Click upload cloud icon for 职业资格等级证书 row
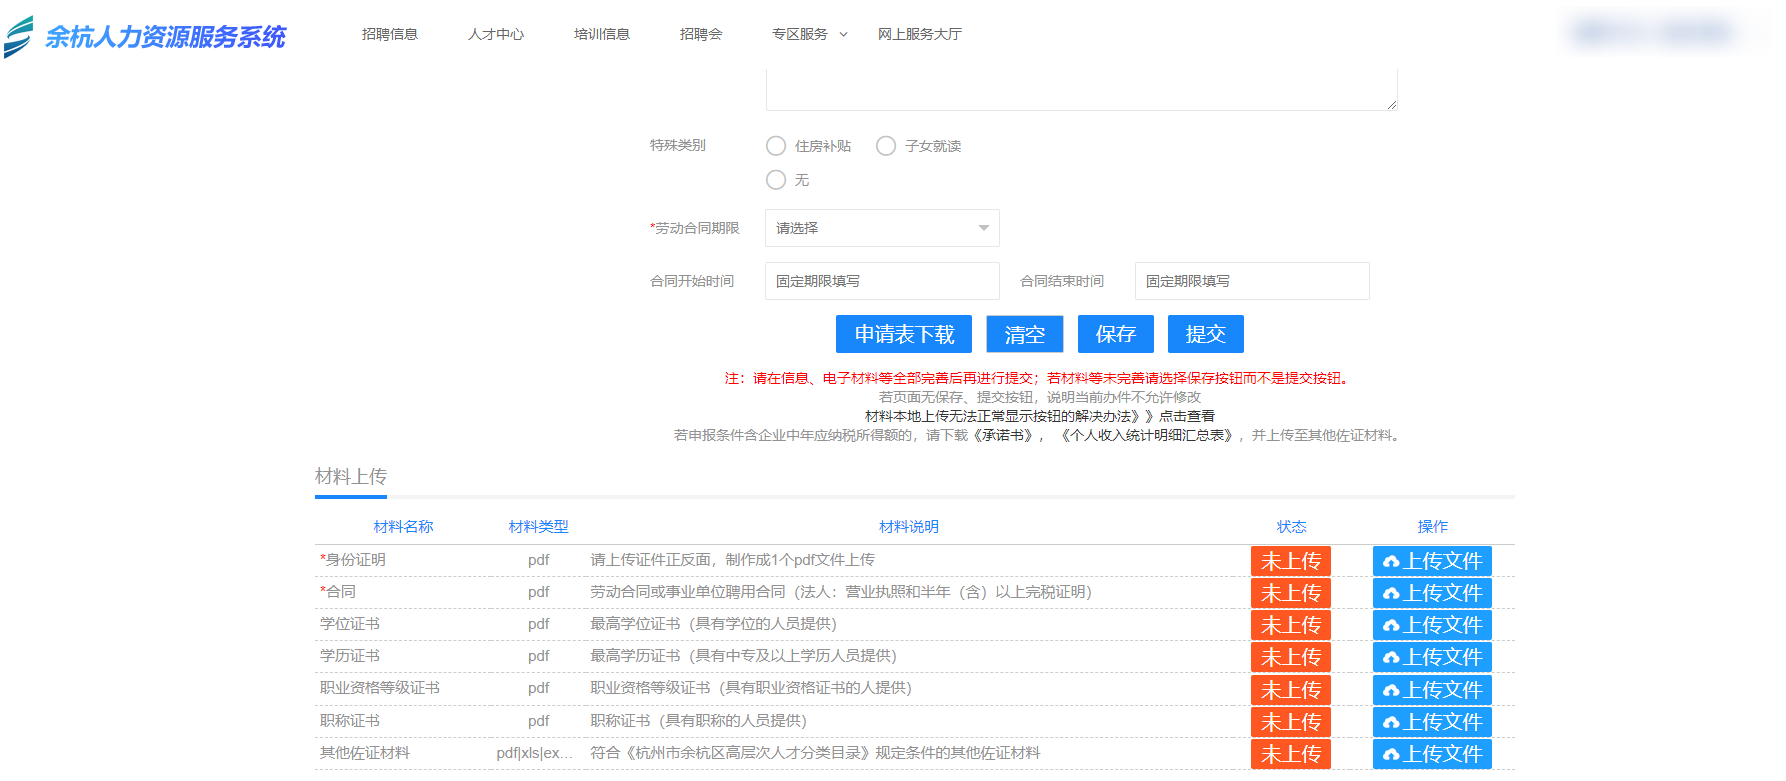Viewport: 1786px width, 781px height. point(1391,691)
